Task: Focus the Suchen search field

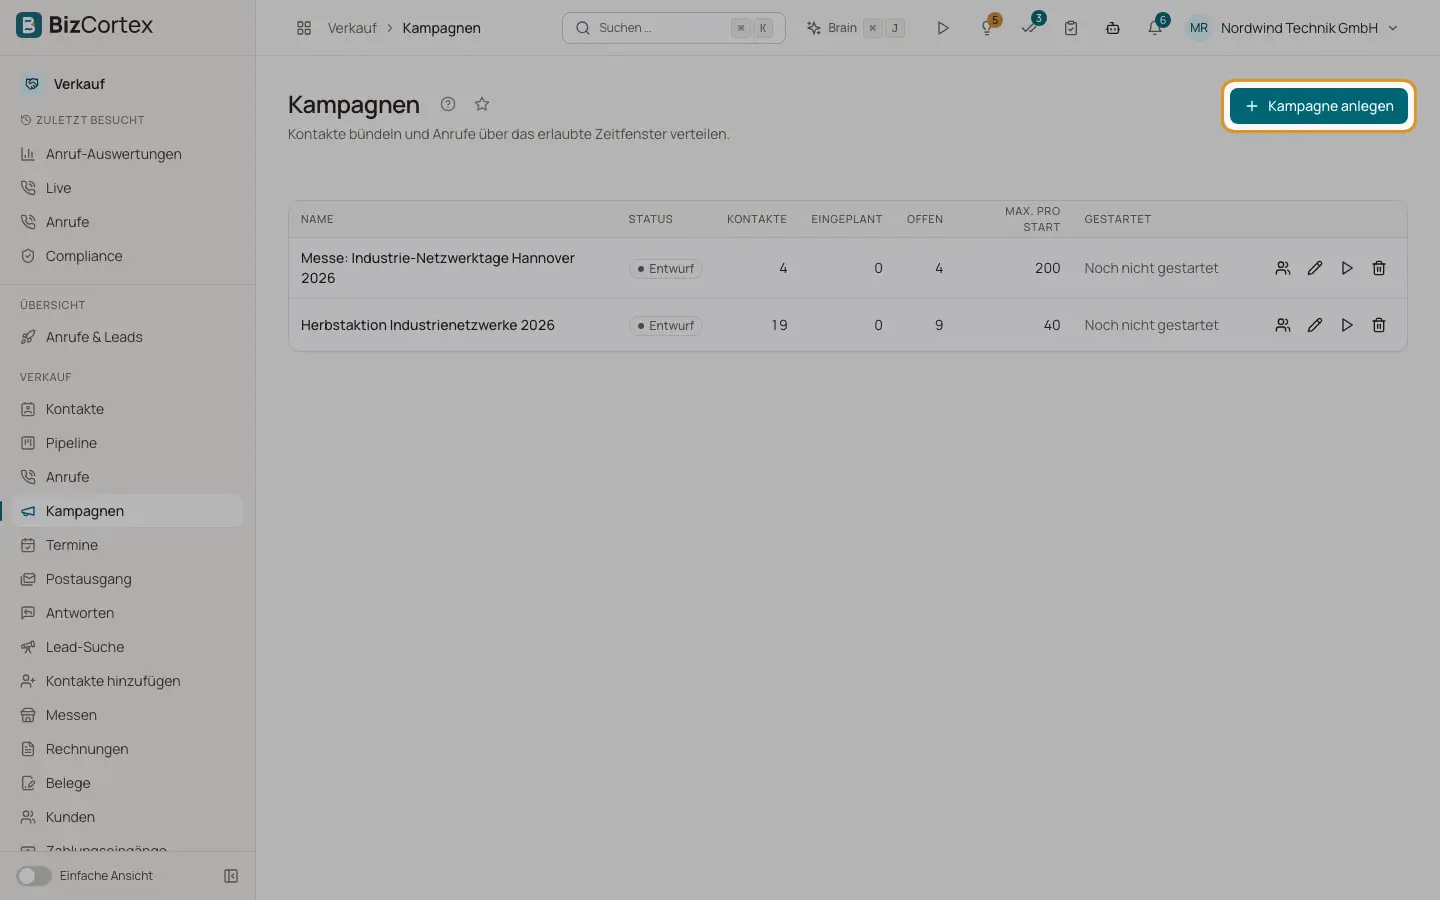Action: (x=674, y=28)
